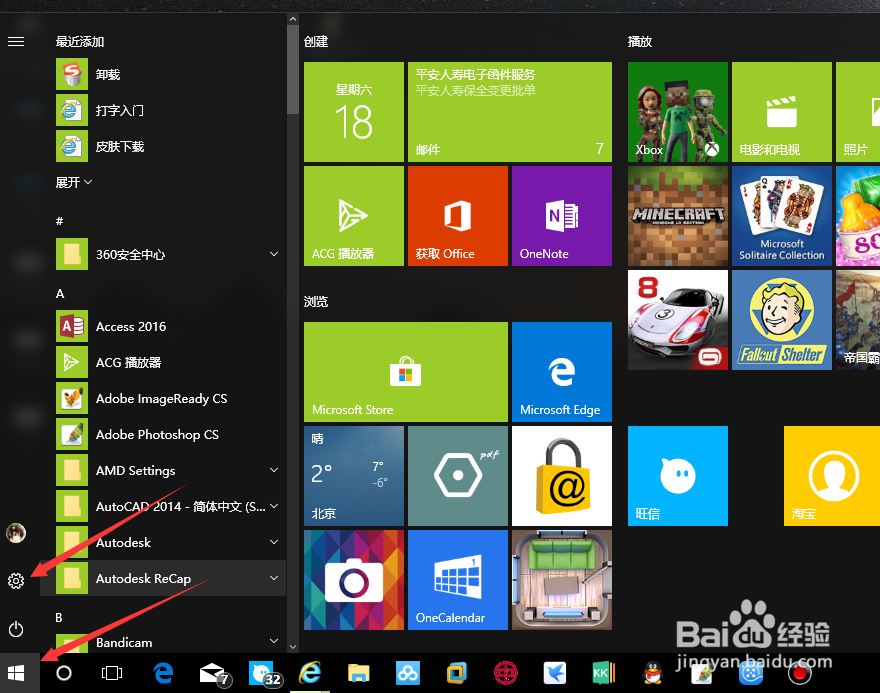Open the camera app tile
This screenshot has height=693, width=880.
pyautogui.click(x=354, y=580)
